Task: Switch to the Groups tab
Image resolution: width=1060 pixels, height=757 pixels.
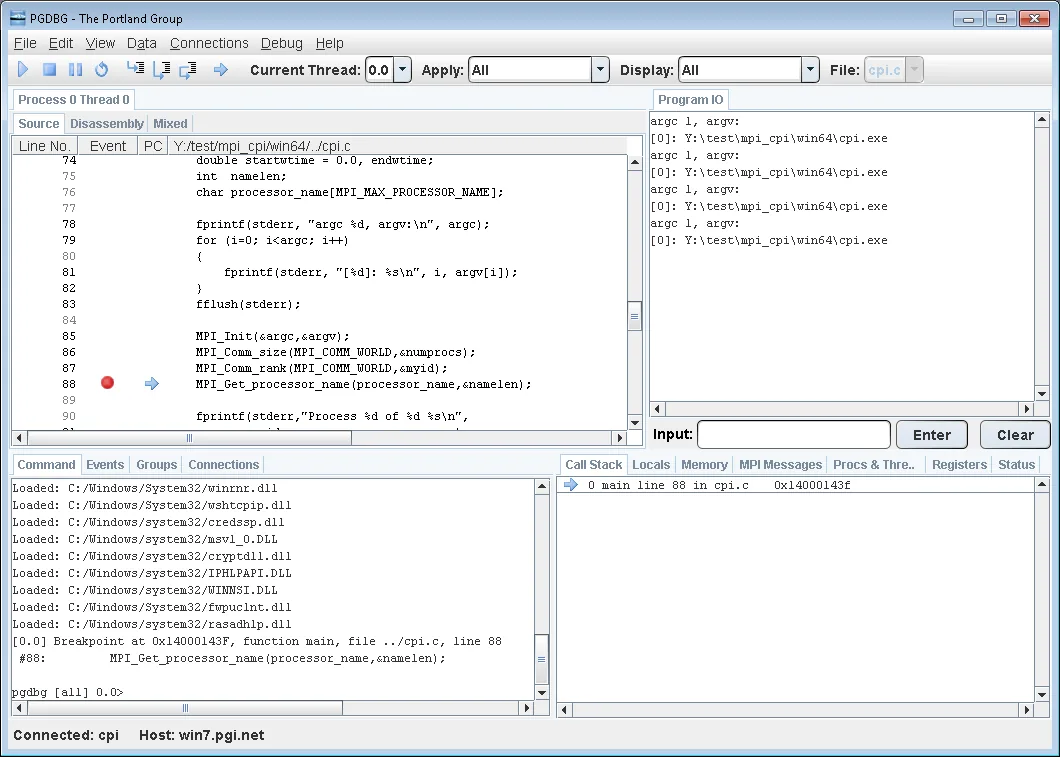Action: click(x=156, y=464)
